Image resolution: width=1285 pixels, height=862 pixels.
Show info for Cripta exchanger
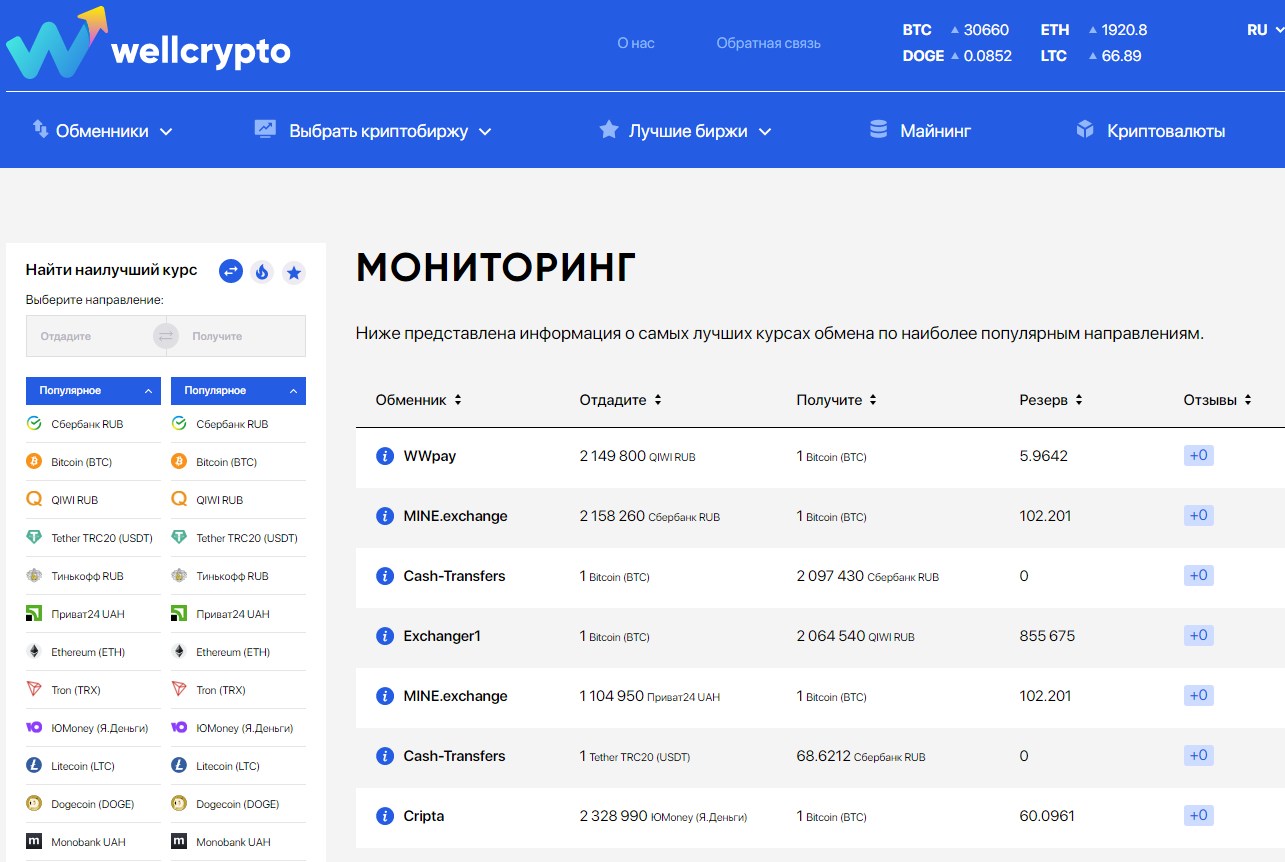click(x=384, y=816)
